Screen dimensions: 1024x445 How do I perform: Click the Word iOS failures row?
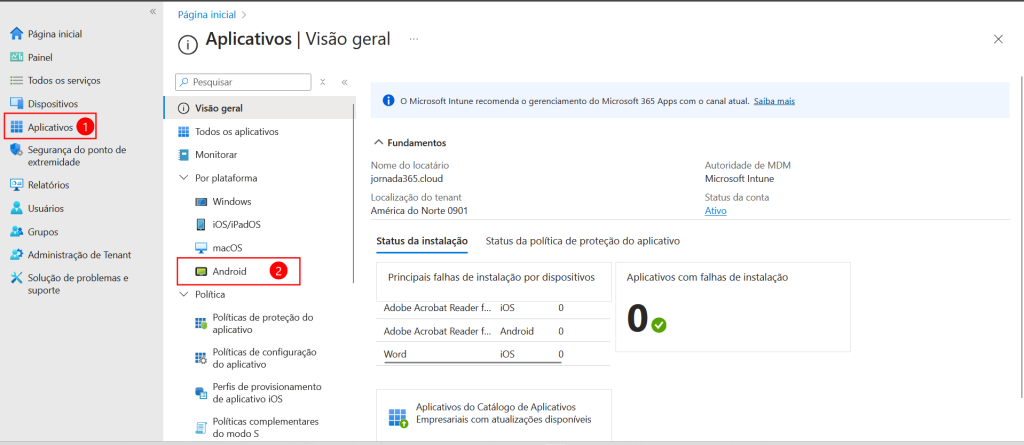(x=493, y=354)
